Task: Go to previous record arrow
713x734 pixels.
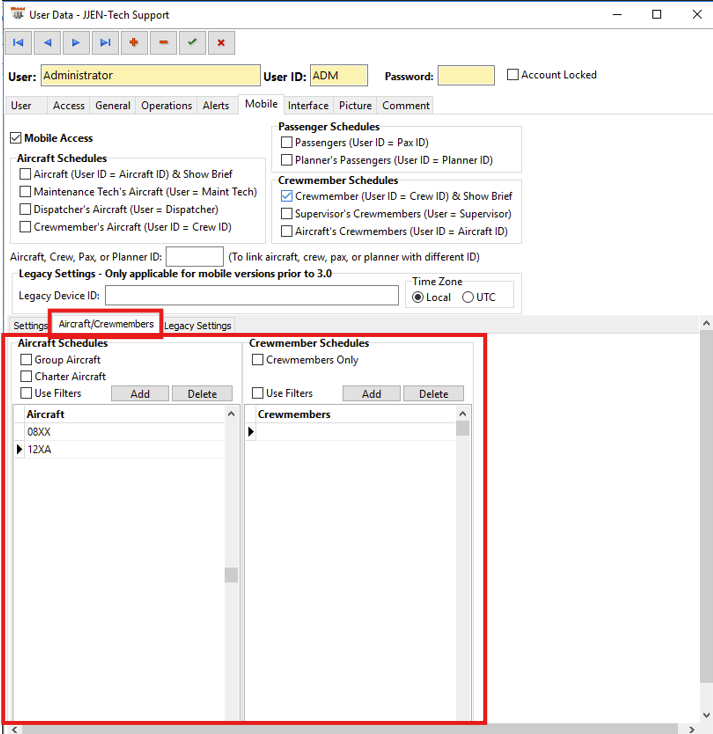Action: pos(47,43)
